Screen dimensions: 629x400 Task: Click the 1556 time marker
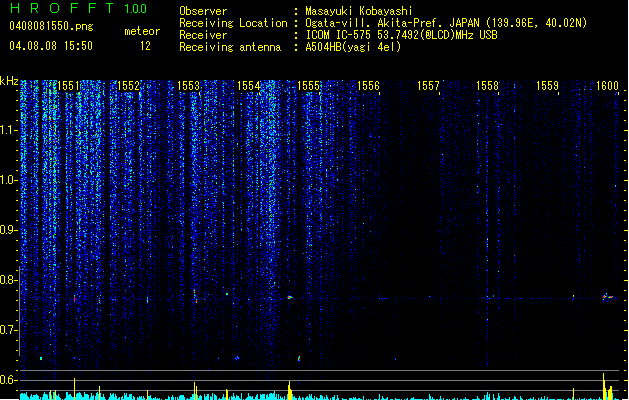pyautogui.click(x=368, y=86)
